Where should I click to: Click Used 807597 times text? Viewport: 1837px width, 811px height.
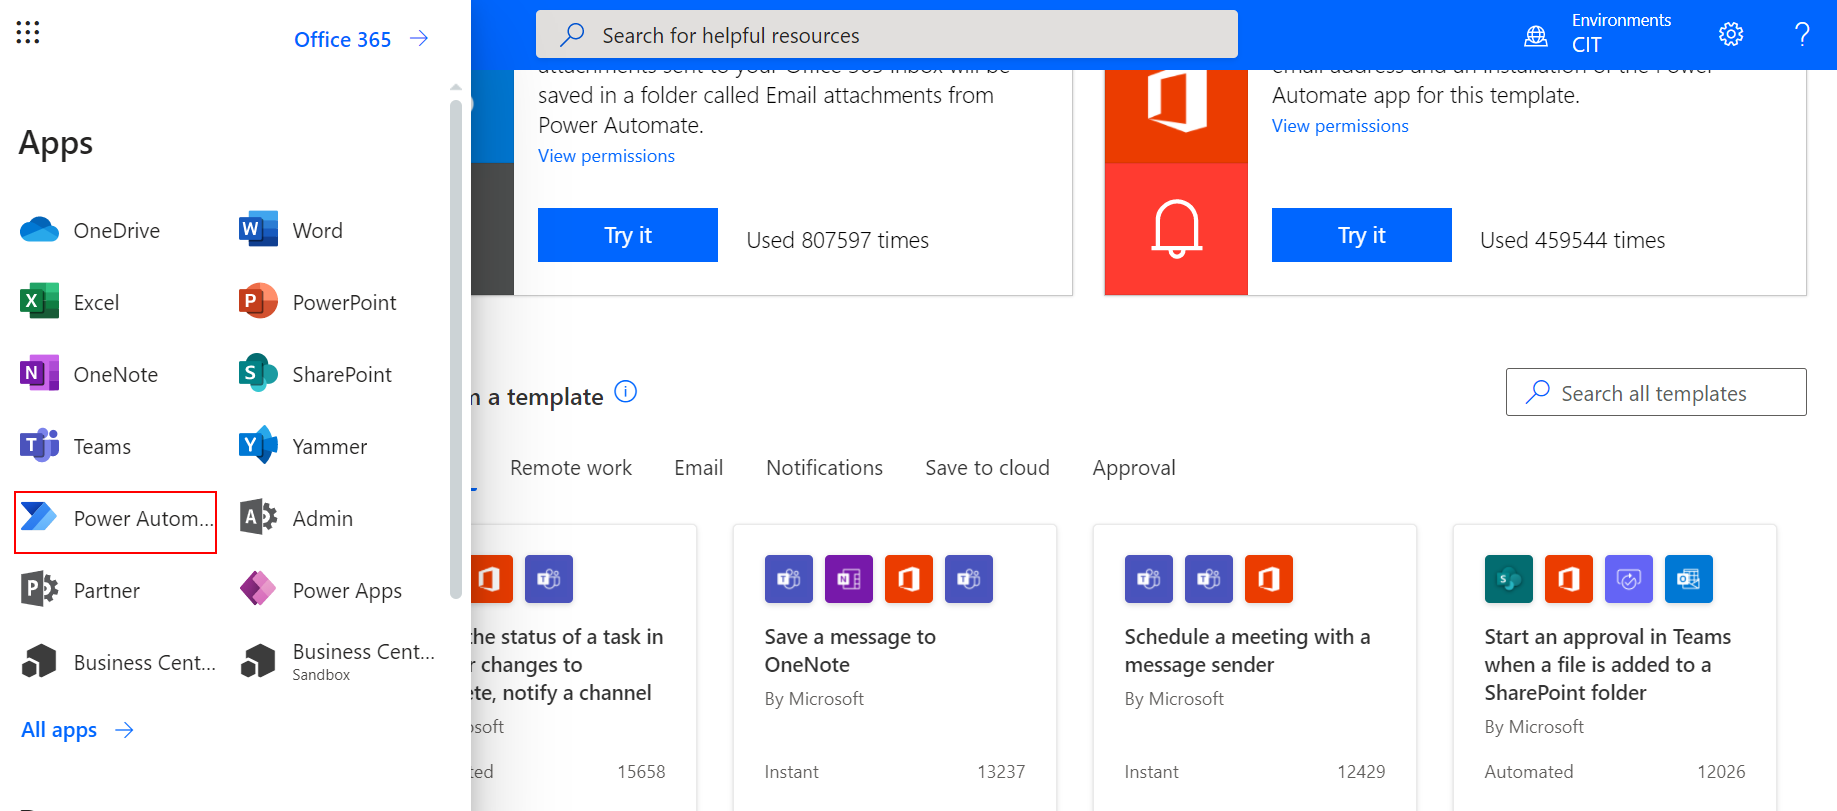coord(837,240)
